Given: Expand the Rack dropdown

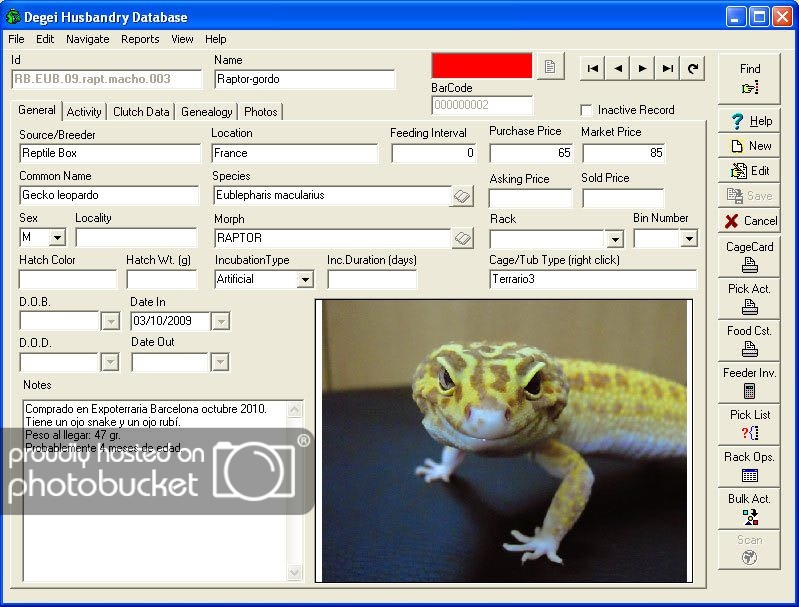Looking at the screenshot, I should (x=614, y=239).
